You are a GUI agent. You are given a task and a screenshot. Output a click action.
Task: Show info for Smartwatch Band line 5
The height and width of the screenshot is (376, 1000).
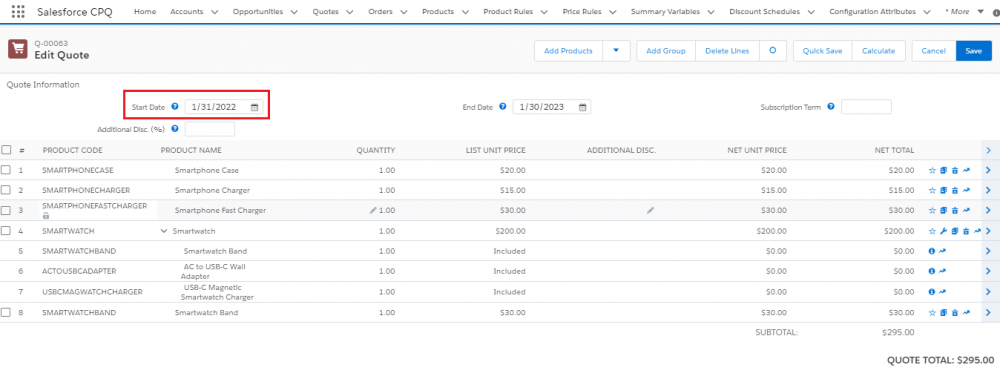(932, 251)
